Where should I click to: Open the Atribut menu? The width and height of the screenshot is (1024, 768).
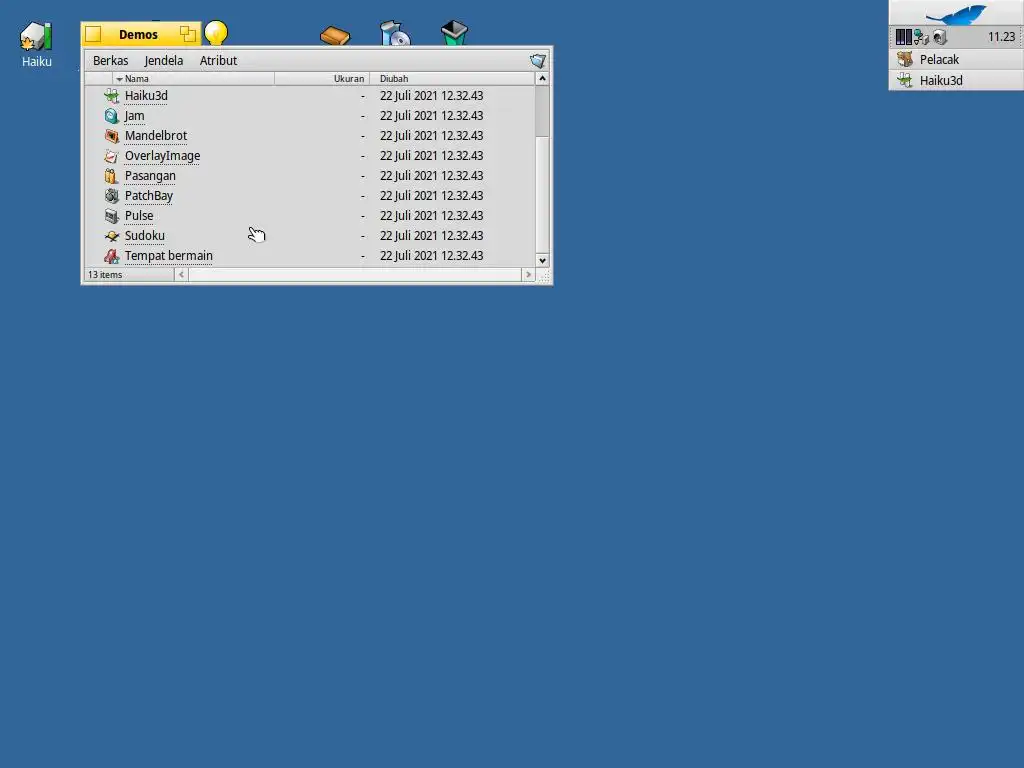click(218, 61)
